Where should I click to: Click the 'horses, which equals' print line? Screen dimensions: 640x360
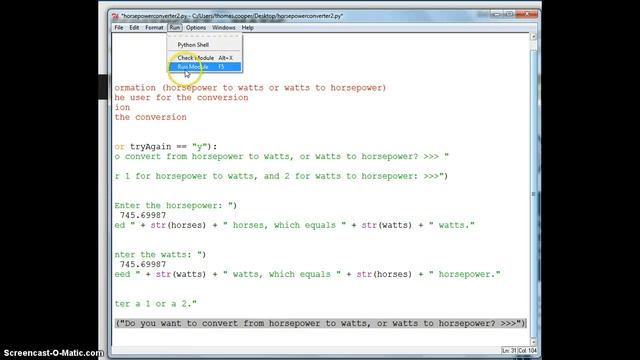tap(294, 225)
